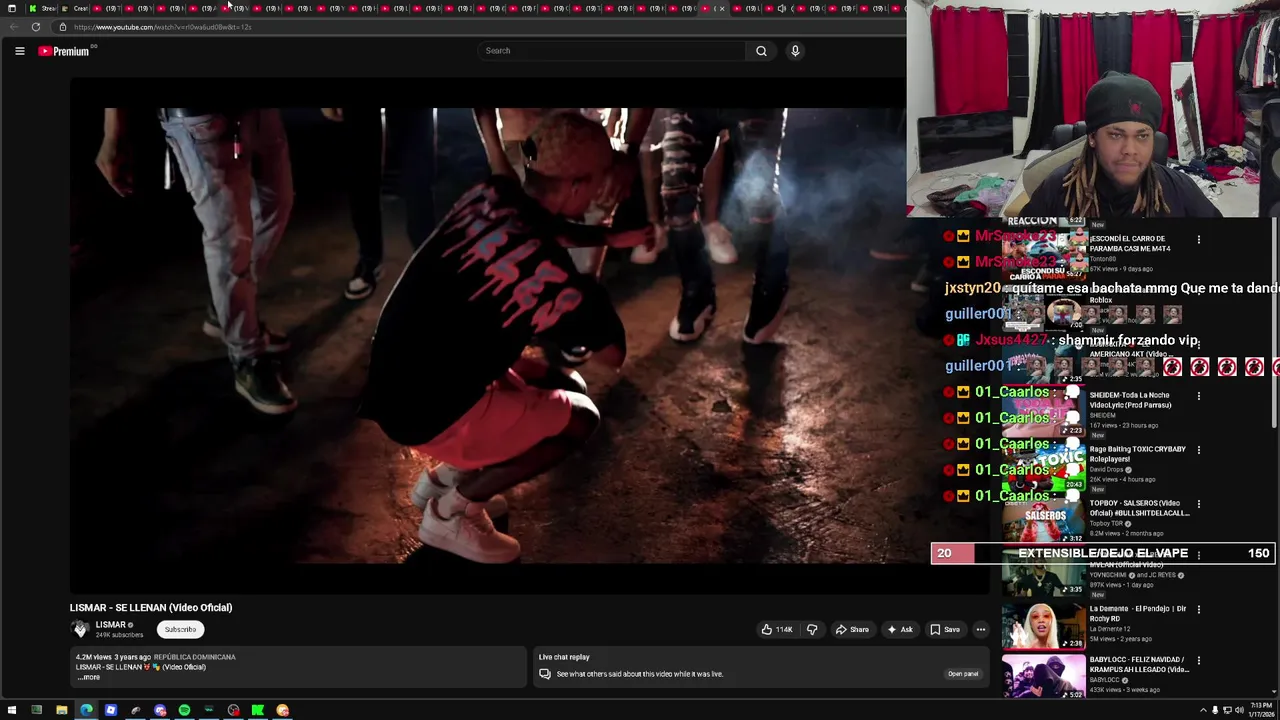
Task: Reload the page with browser refresh icon
Action: 36,27
